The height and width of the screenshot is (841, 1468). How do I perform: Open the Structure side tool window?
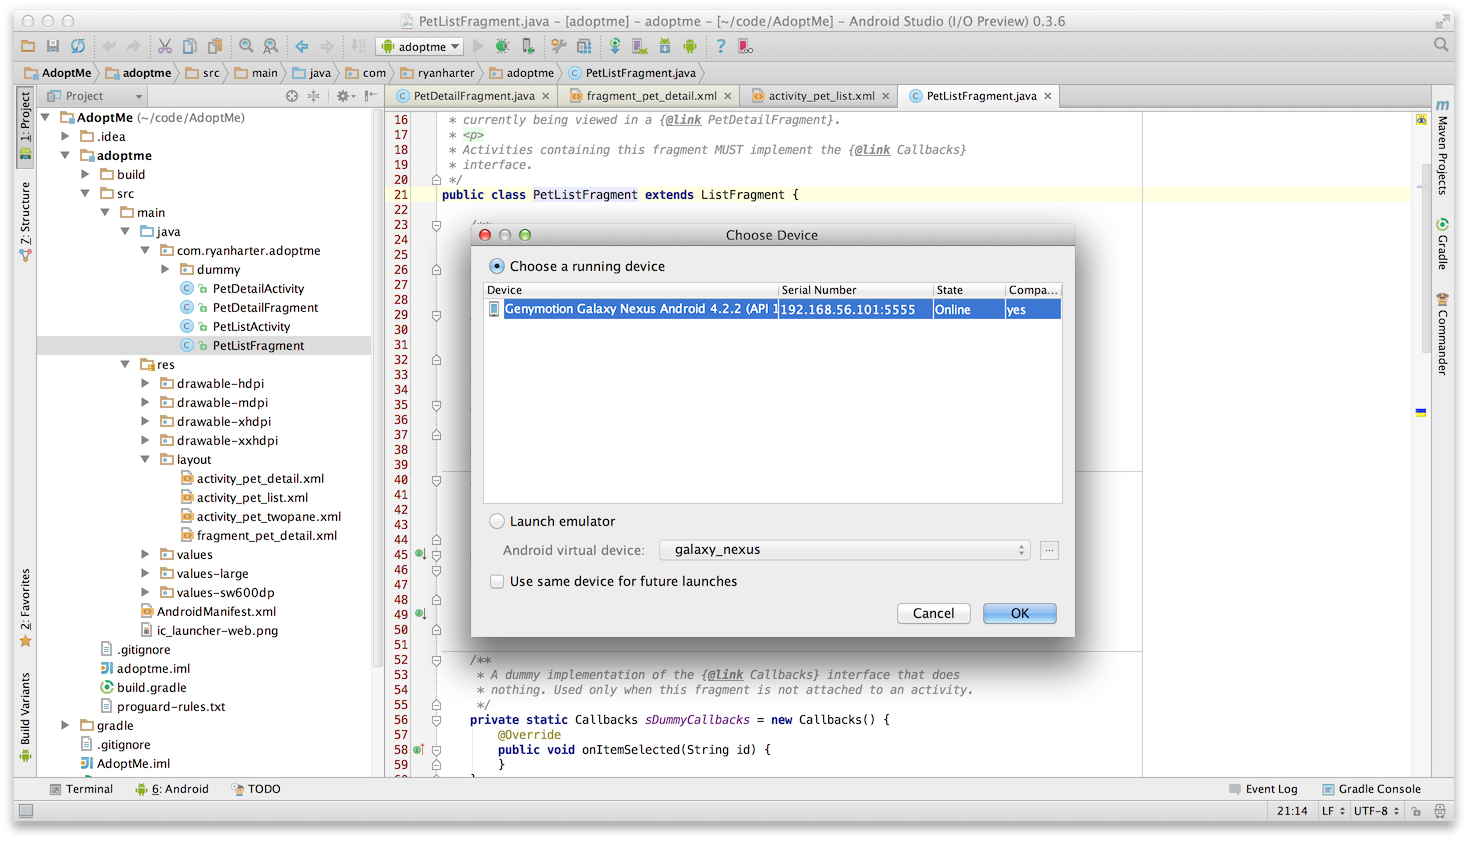point(25,222)
